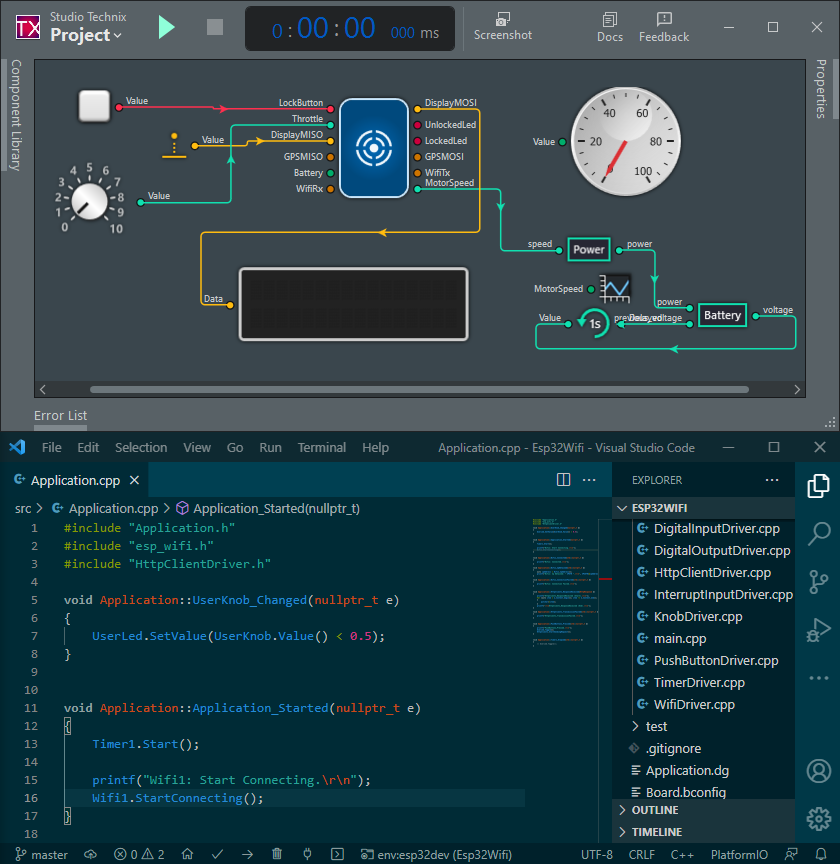840x864 pixels.
Task: Click PlatformIO Clean trash icon
Action: [277, 854]
